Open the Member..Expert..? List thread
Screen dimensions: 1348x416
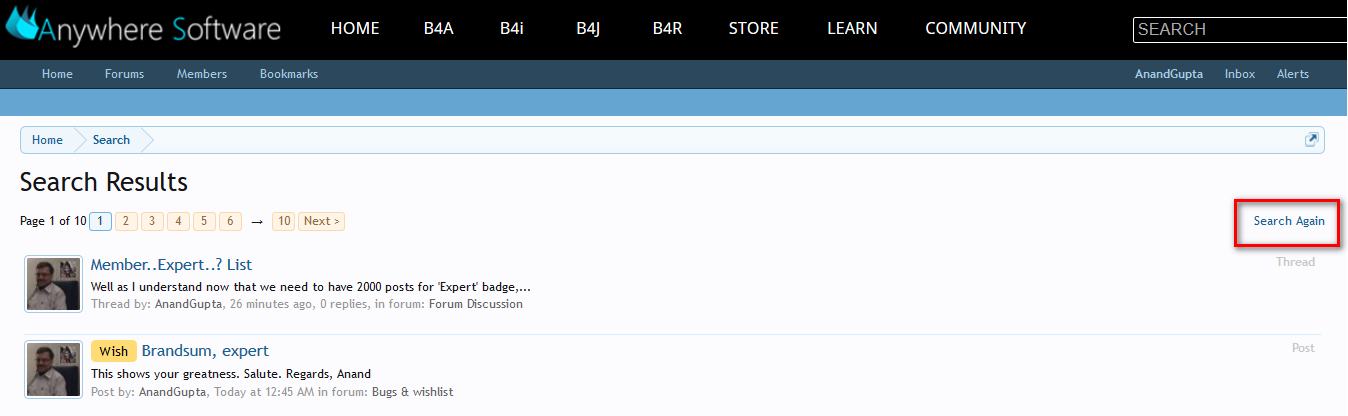click(x=171, y=265)
